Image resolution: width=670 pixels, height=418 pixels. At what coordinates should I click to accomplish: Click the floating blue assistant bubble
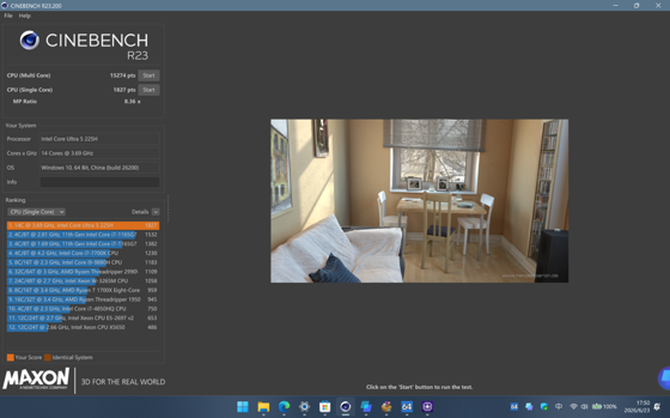[664, 378]
